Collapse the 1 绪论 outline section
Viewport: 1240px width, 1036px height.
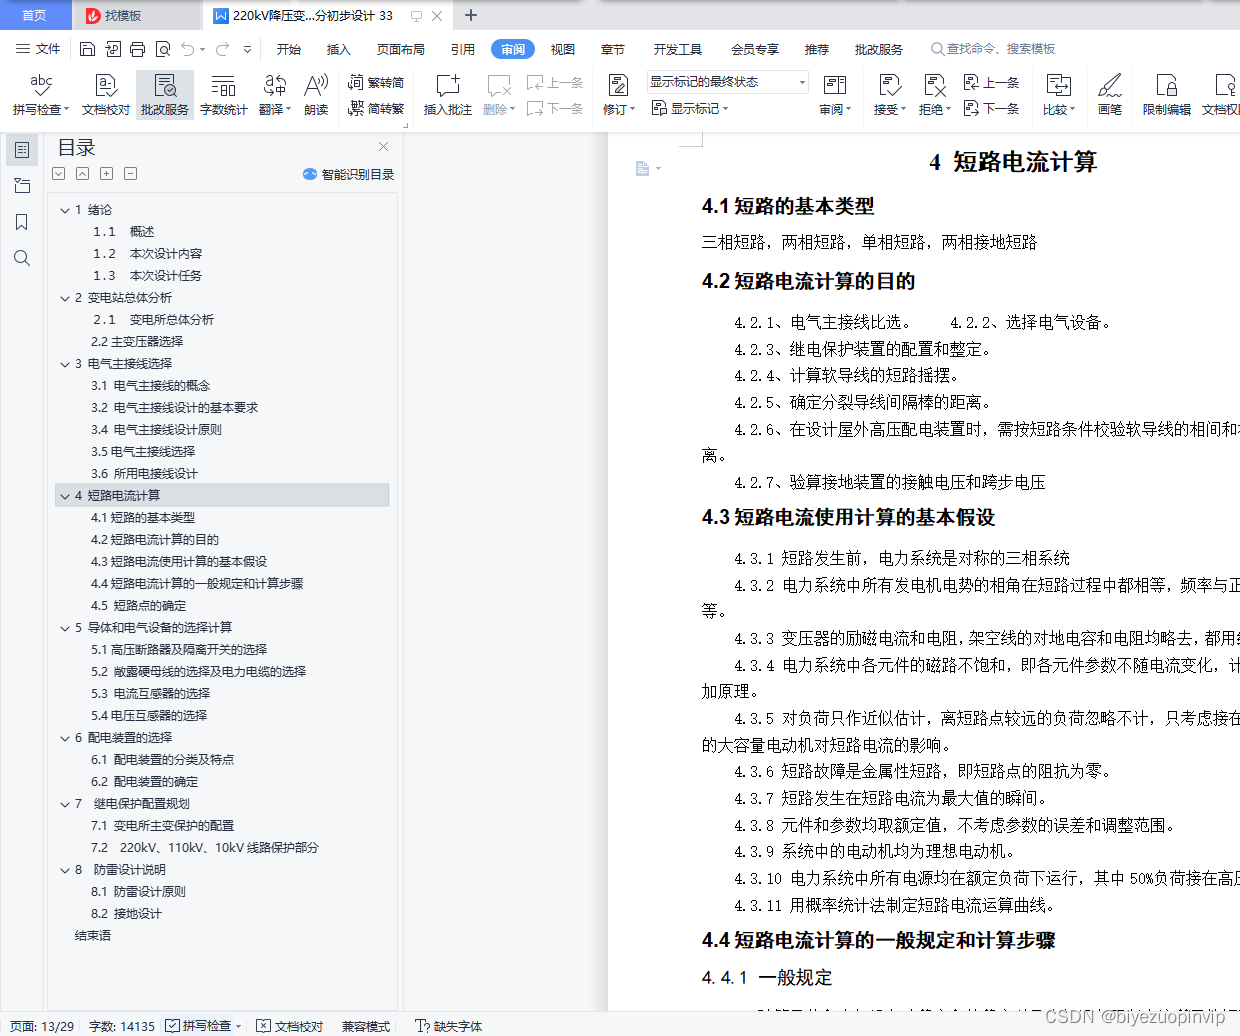(x=65, y=210)
